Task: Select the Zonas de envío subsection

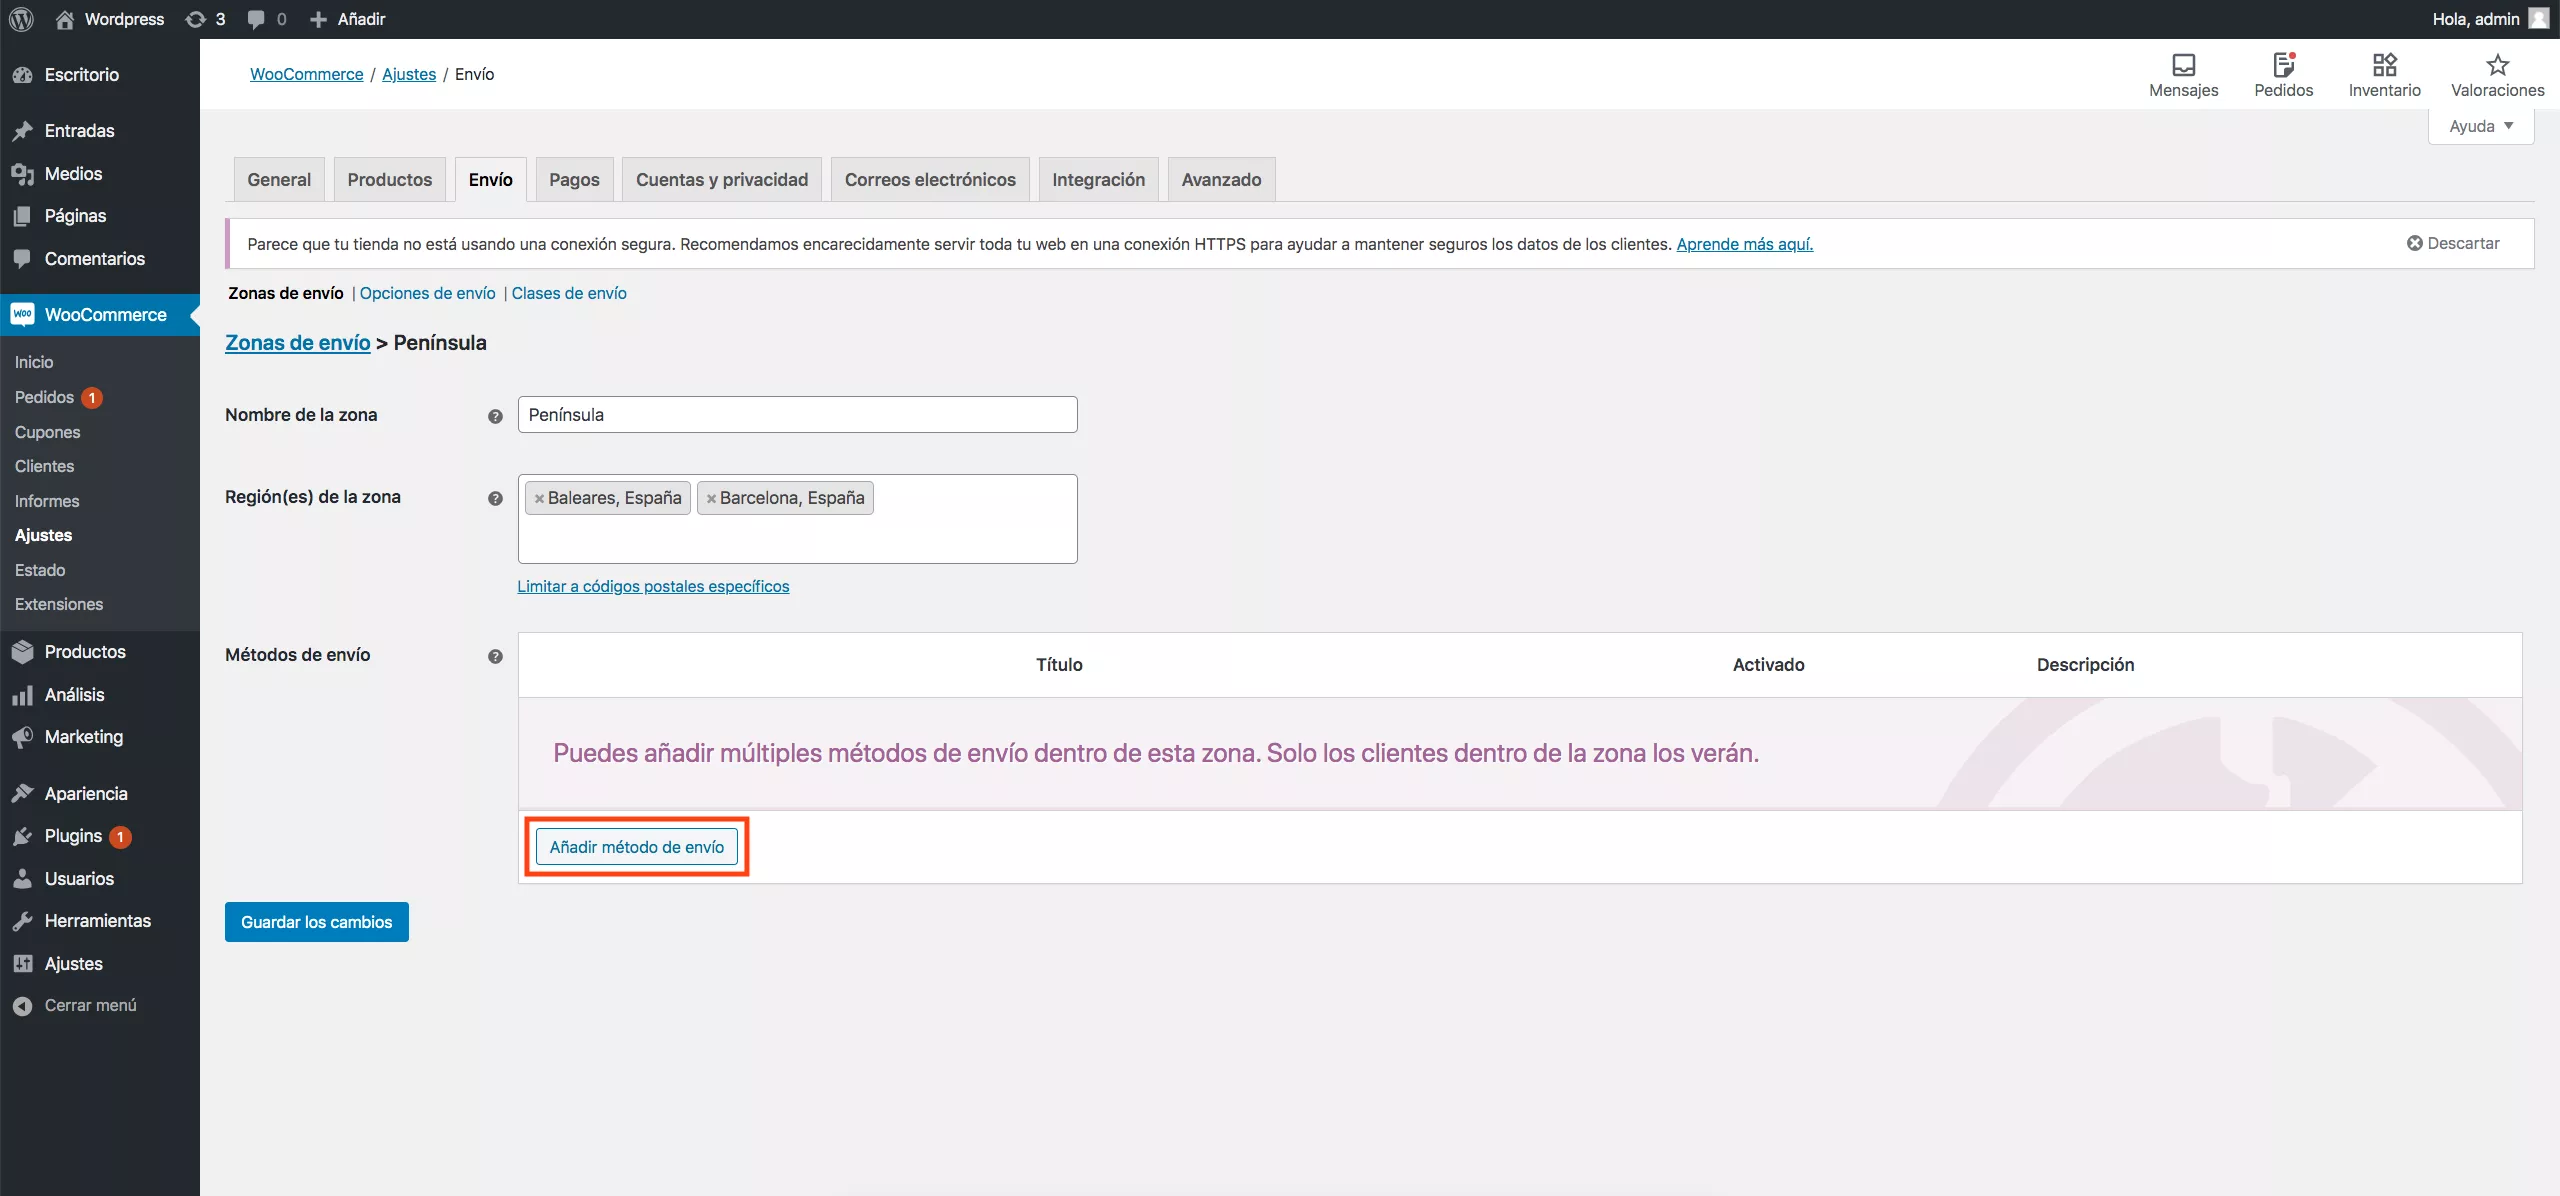Action: [286, 293]
